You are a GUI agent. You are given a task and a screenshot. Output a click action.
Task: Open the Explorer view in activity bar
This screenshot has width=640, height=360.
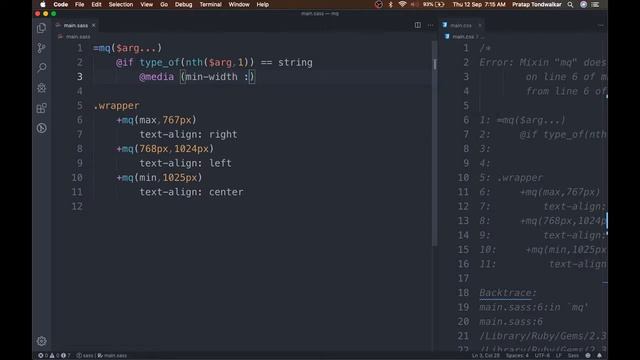click(42, 28)
